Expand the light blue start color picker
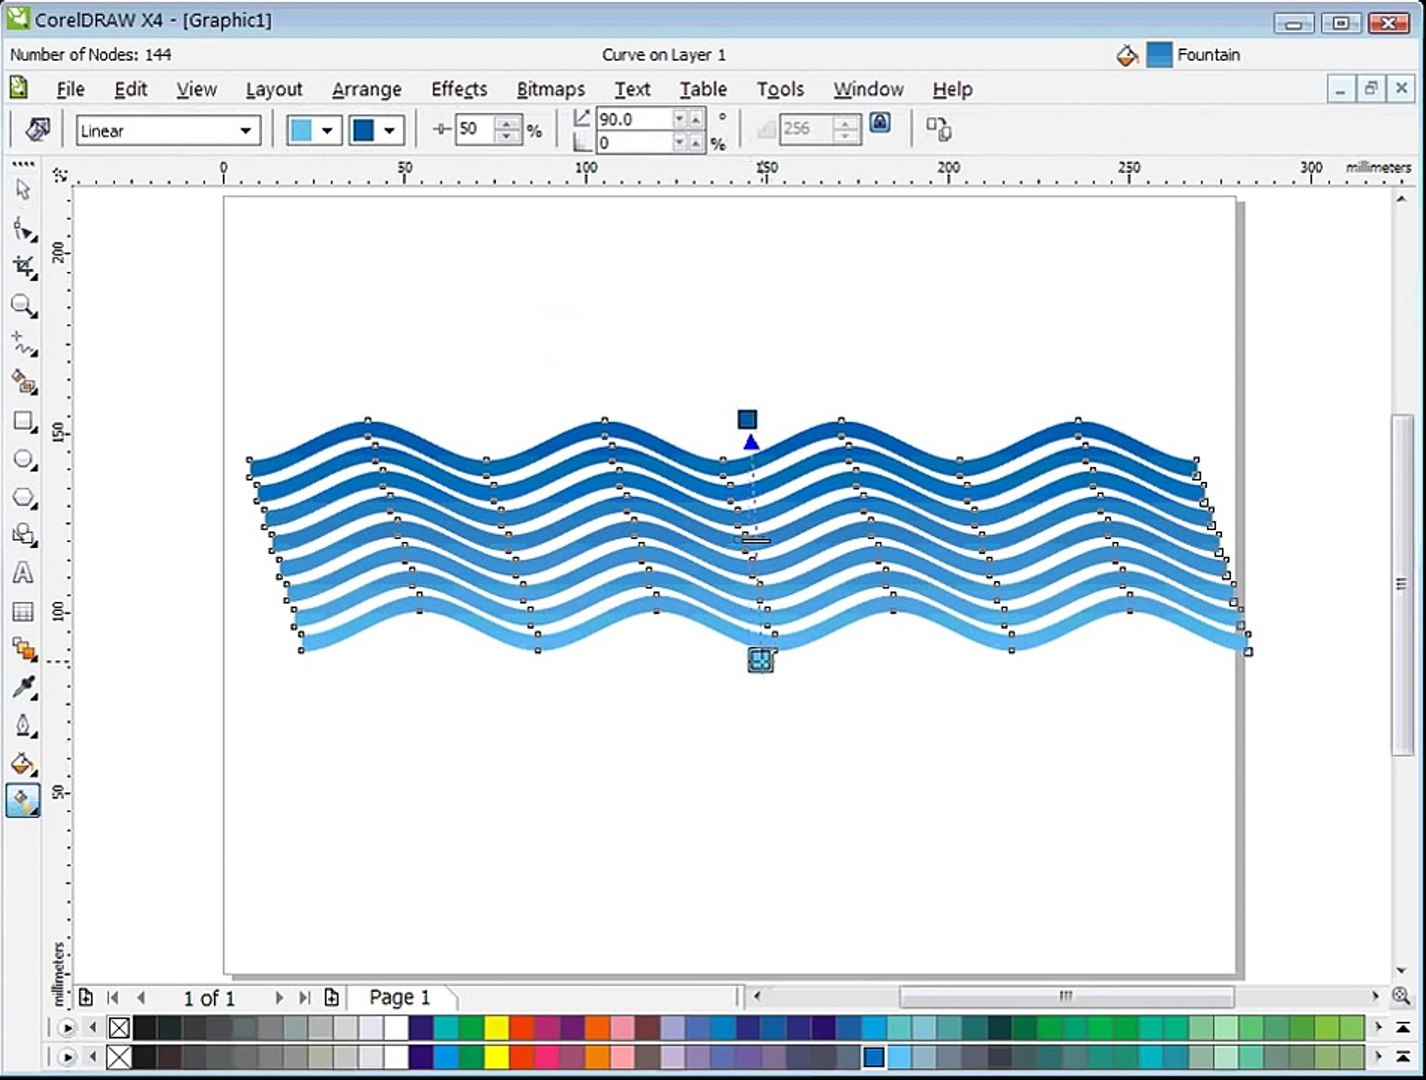 click(326, 130)
